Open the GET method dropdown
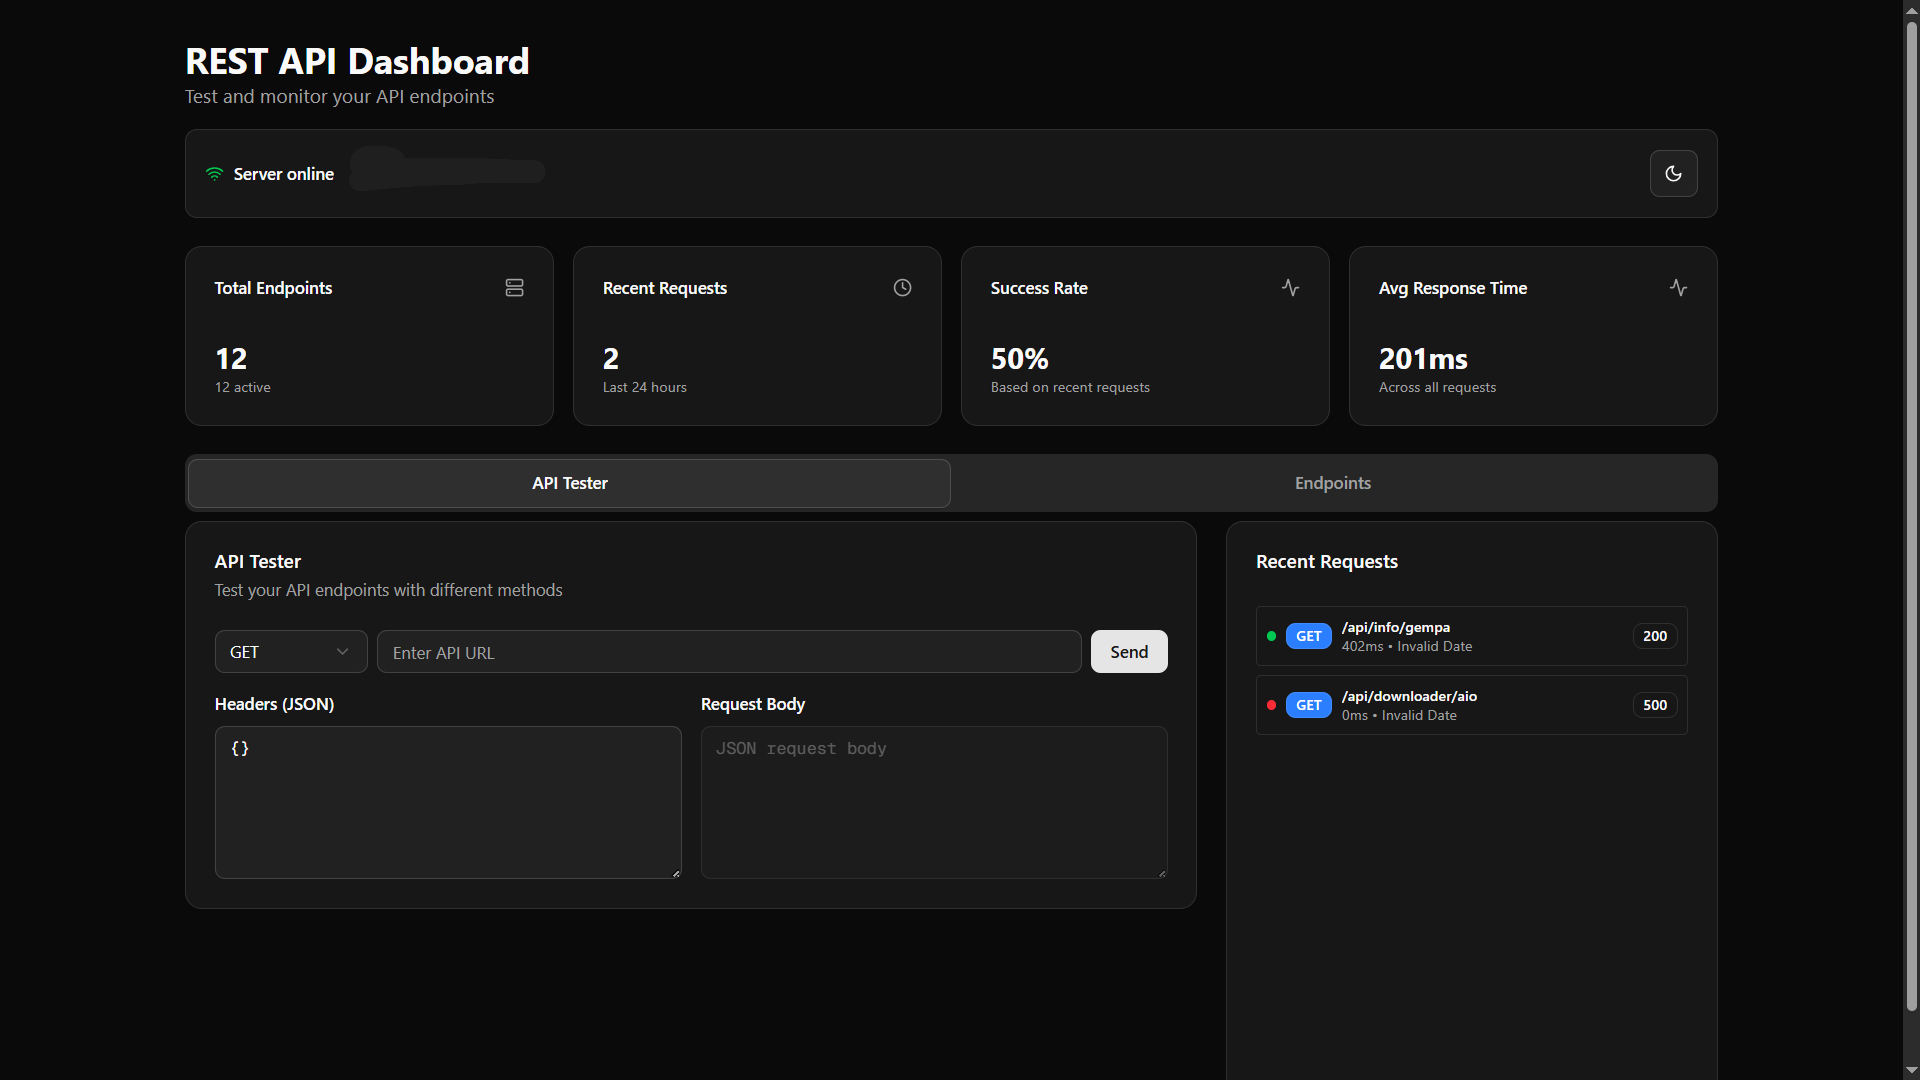The image size is (1920, 1080). [x=290, y=652]
